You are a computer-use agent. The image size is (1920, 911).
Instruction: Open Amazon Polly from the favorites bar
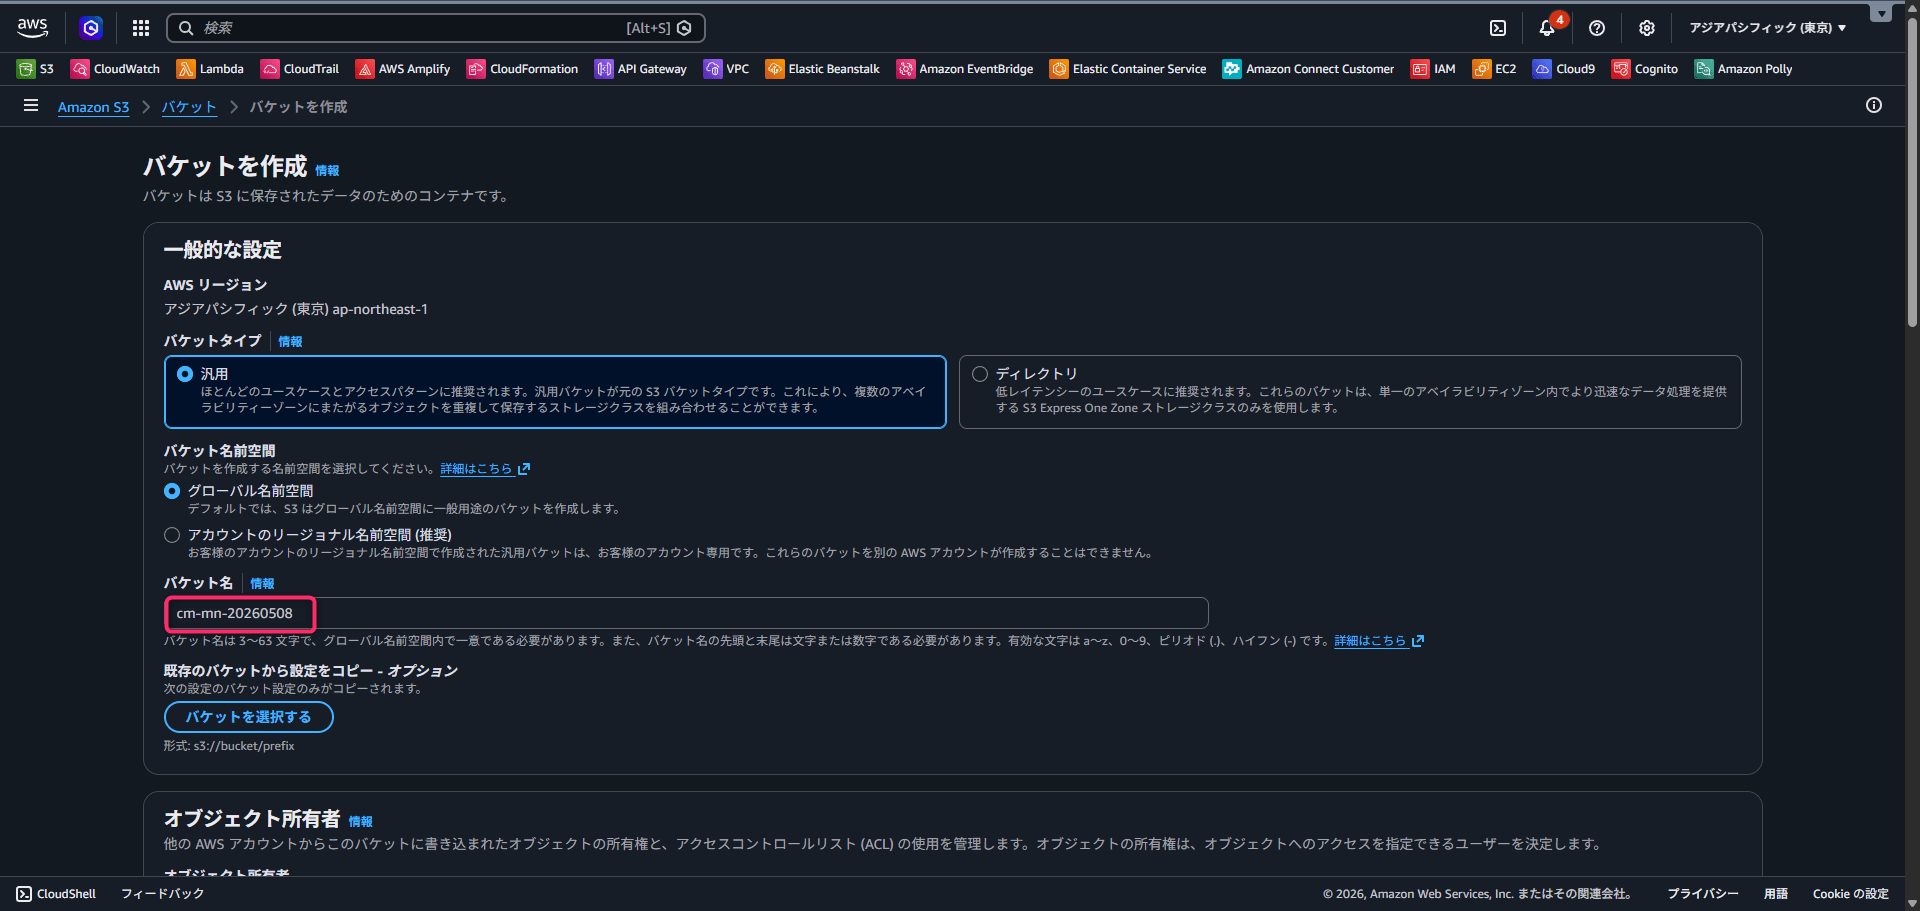click(1743, 69)
